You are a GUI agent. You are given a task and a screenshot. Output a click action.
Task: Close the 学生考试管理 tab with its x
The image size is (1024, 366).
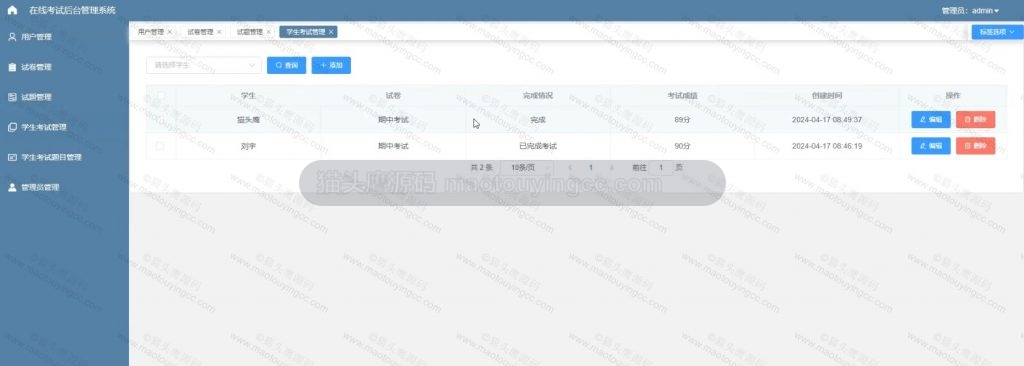[332, 31]
